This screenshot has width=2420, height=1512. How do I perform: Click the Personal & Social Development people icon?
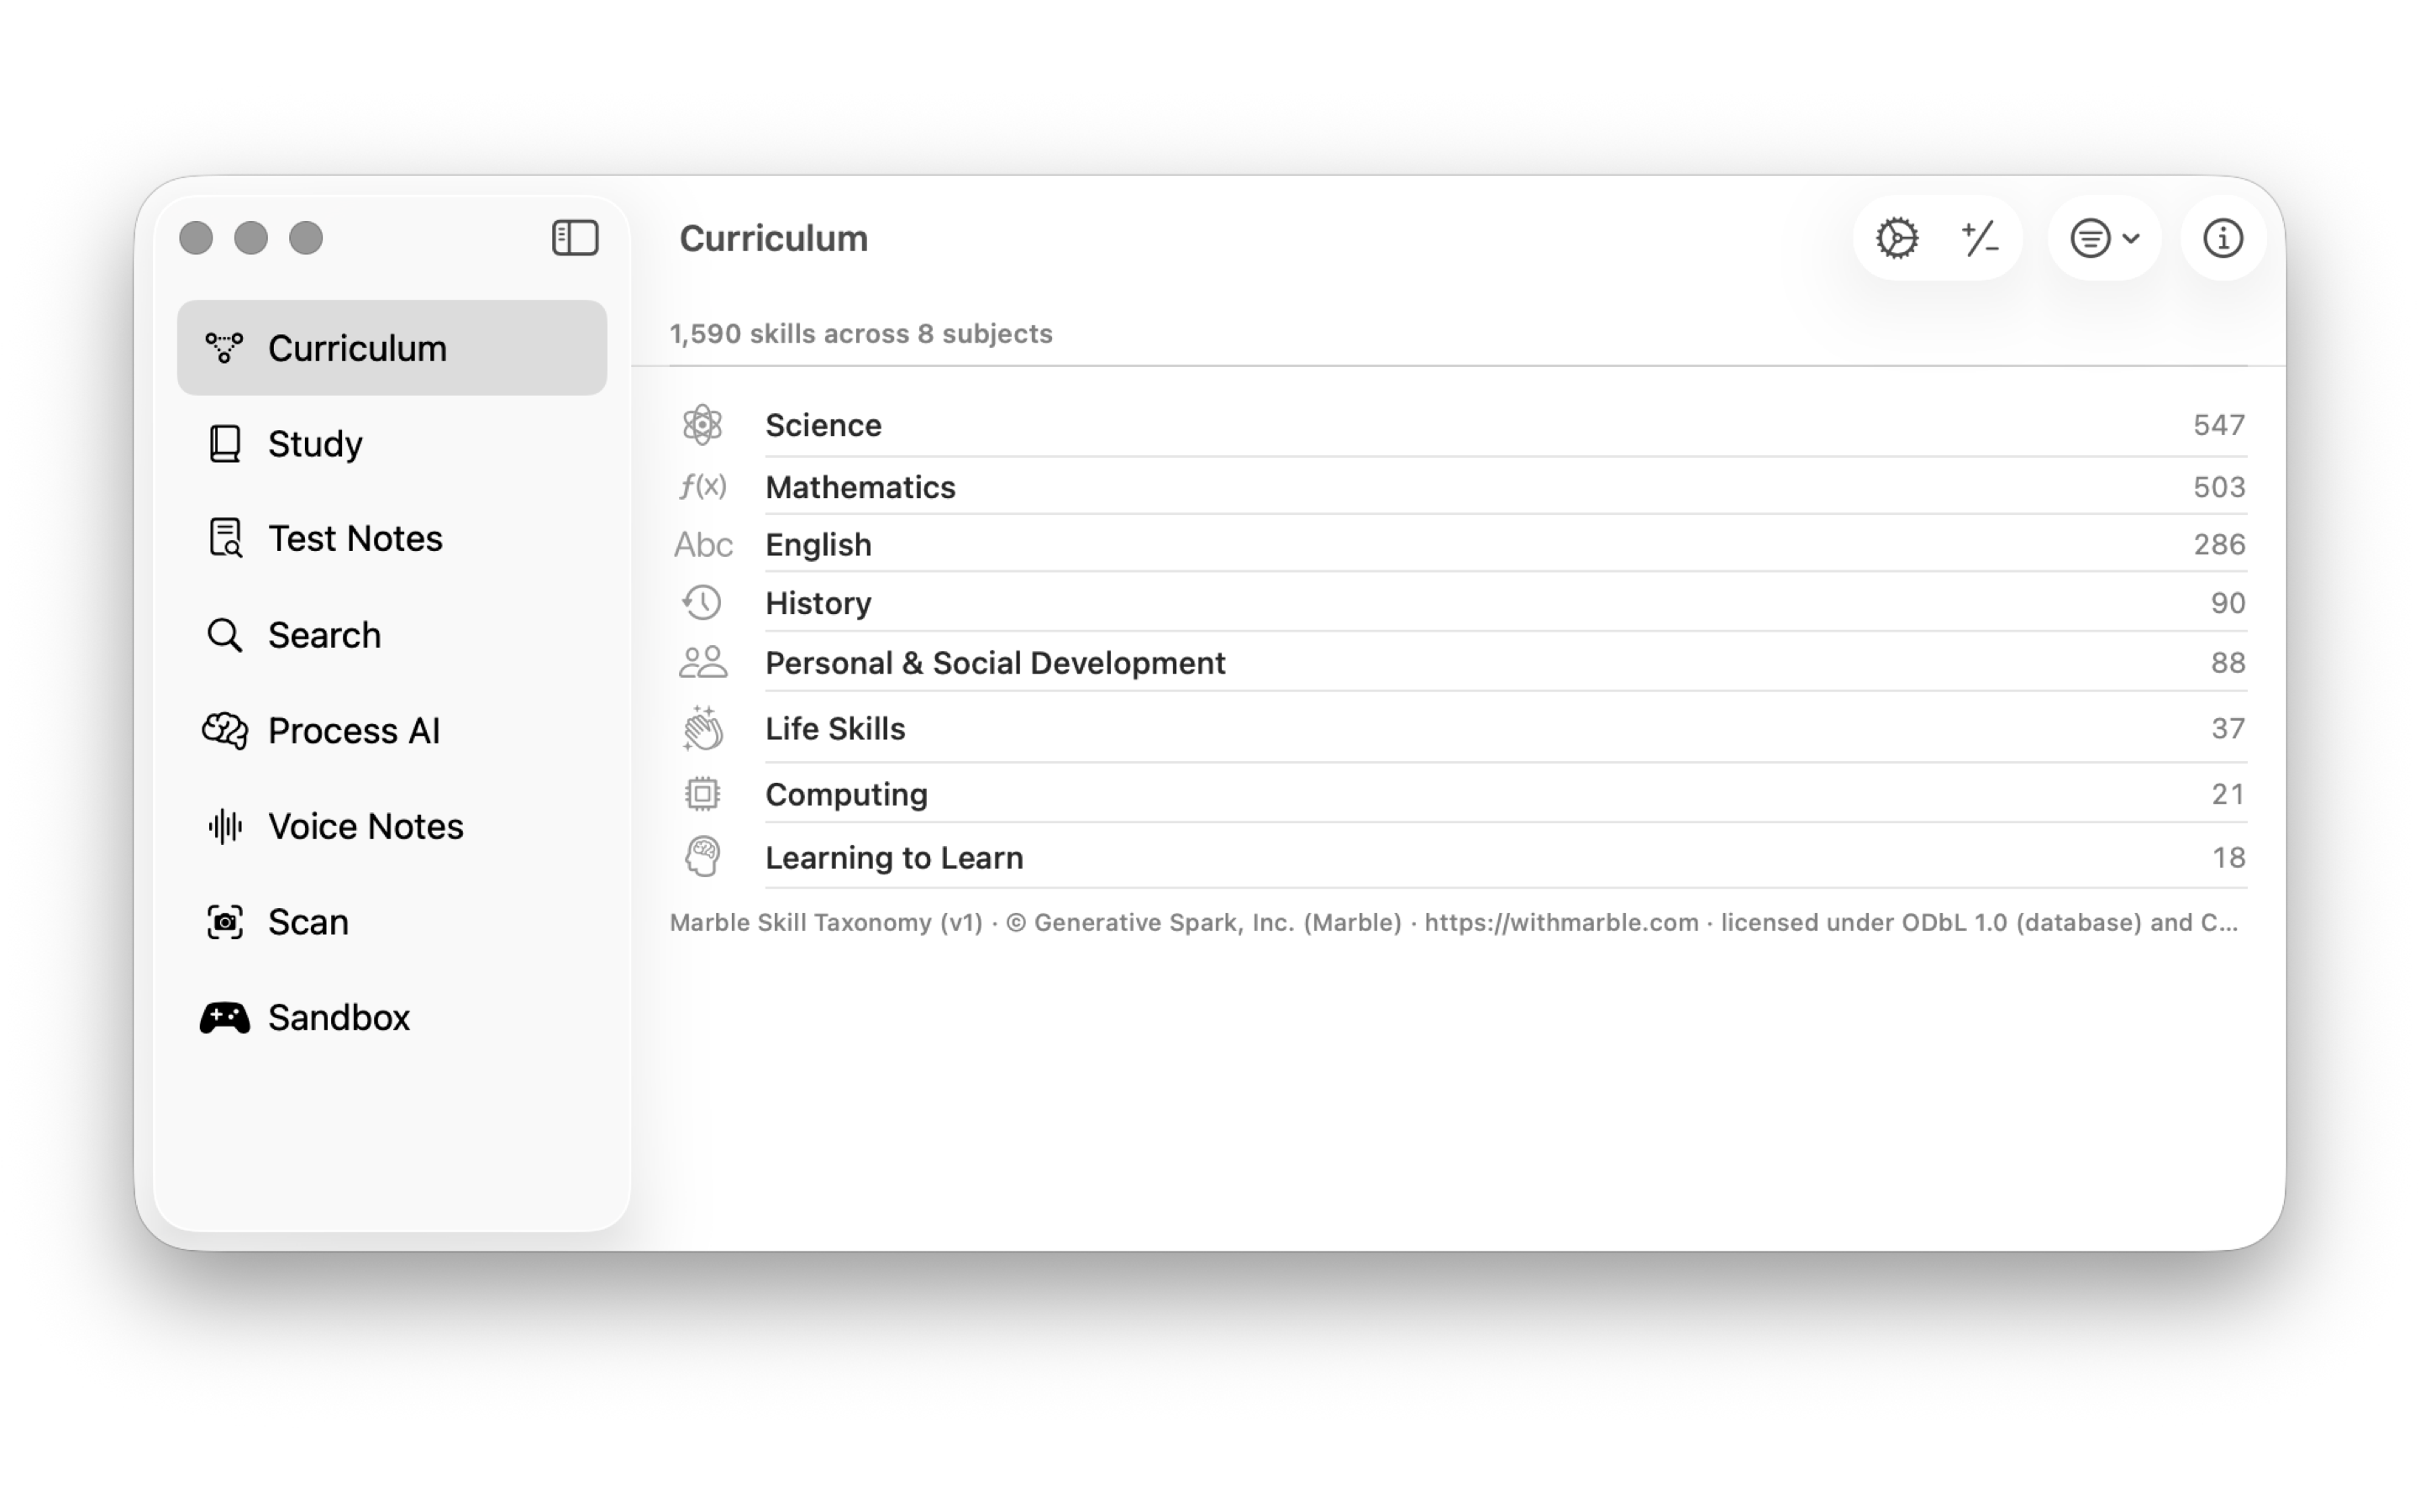(703, 662)
